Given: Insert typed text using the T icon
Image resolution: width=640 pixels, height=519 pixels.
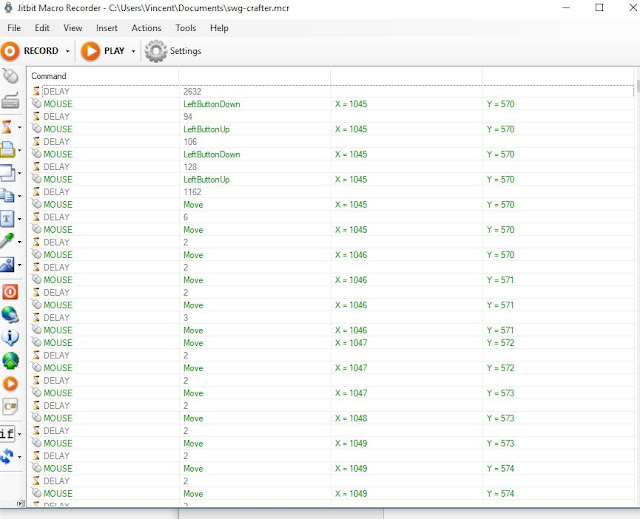Looking at the screenshot, I should click(7, 219).
